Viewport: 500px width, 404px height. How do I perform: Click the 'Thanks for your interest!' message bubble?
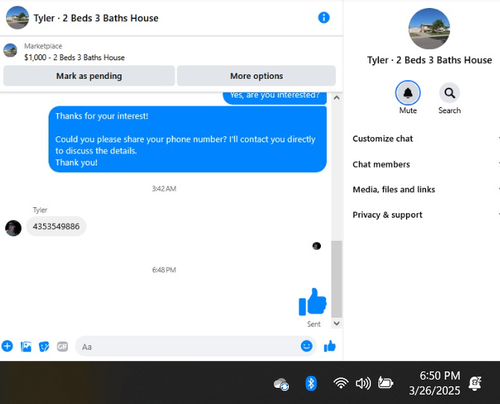[187, 139]
